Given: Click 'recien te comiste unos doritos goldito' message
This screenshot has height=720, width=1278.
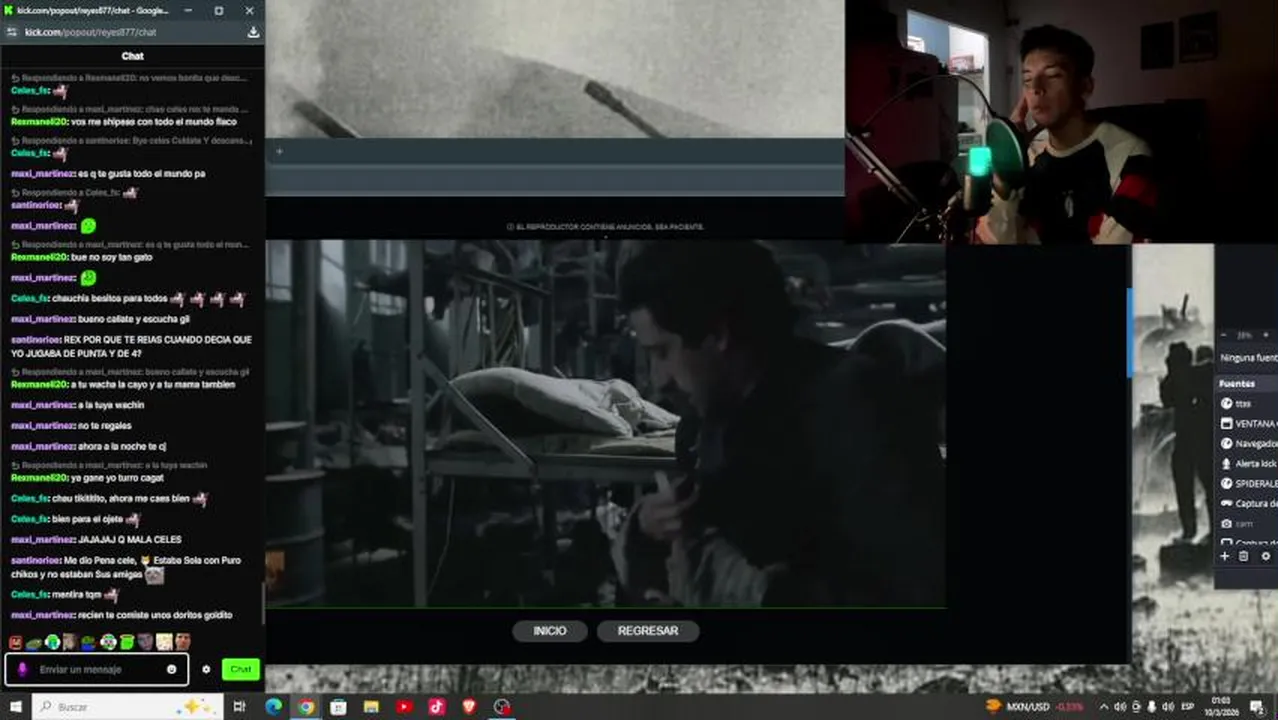Looking at the screenshot, I should point(155,615).
